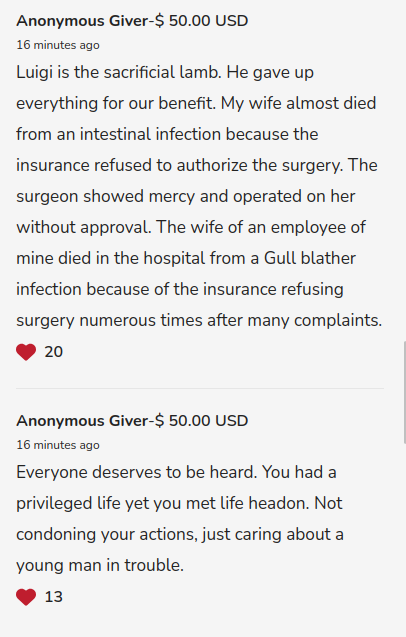Click the red heart beside 13
Image resolution: width=406 pixels, height=637 pixels.
coord(26,597)
